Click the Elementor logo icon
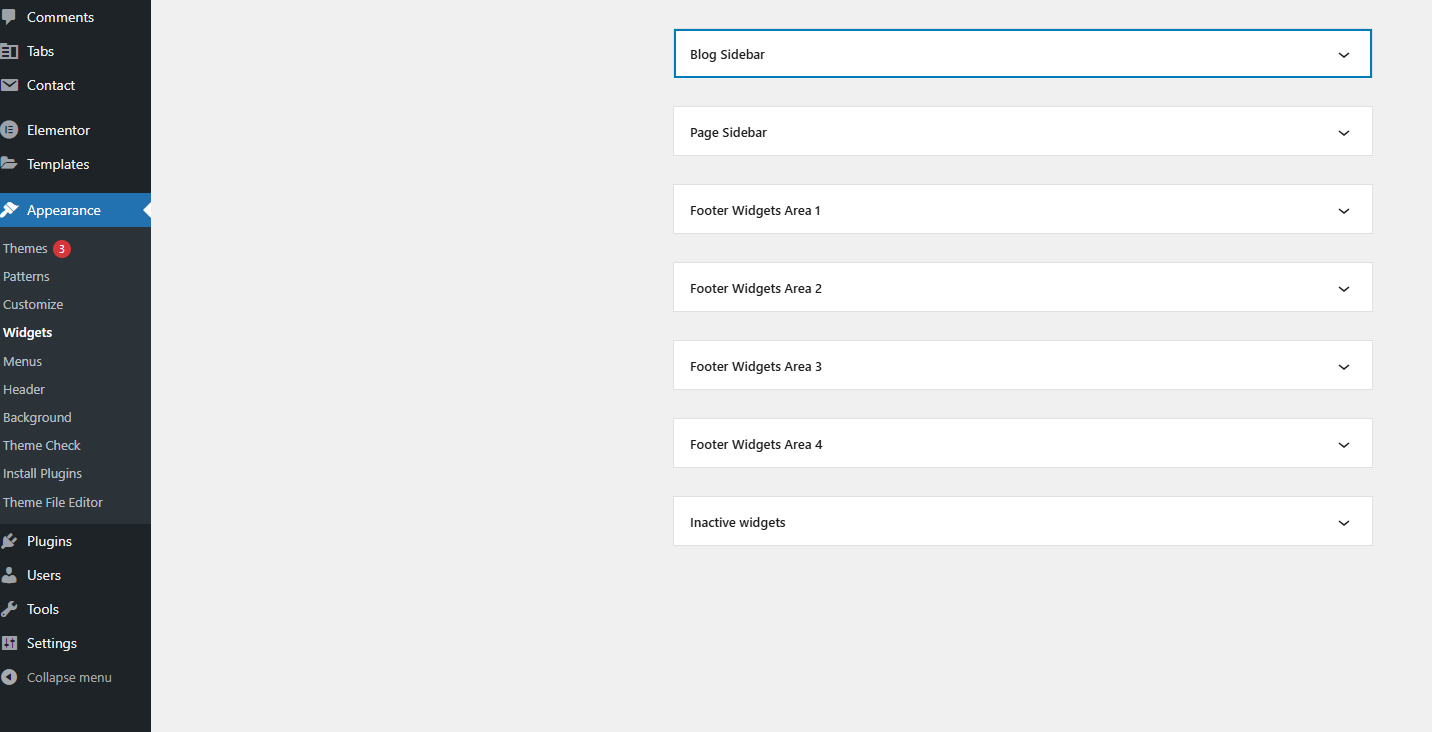 pos(9,130)
